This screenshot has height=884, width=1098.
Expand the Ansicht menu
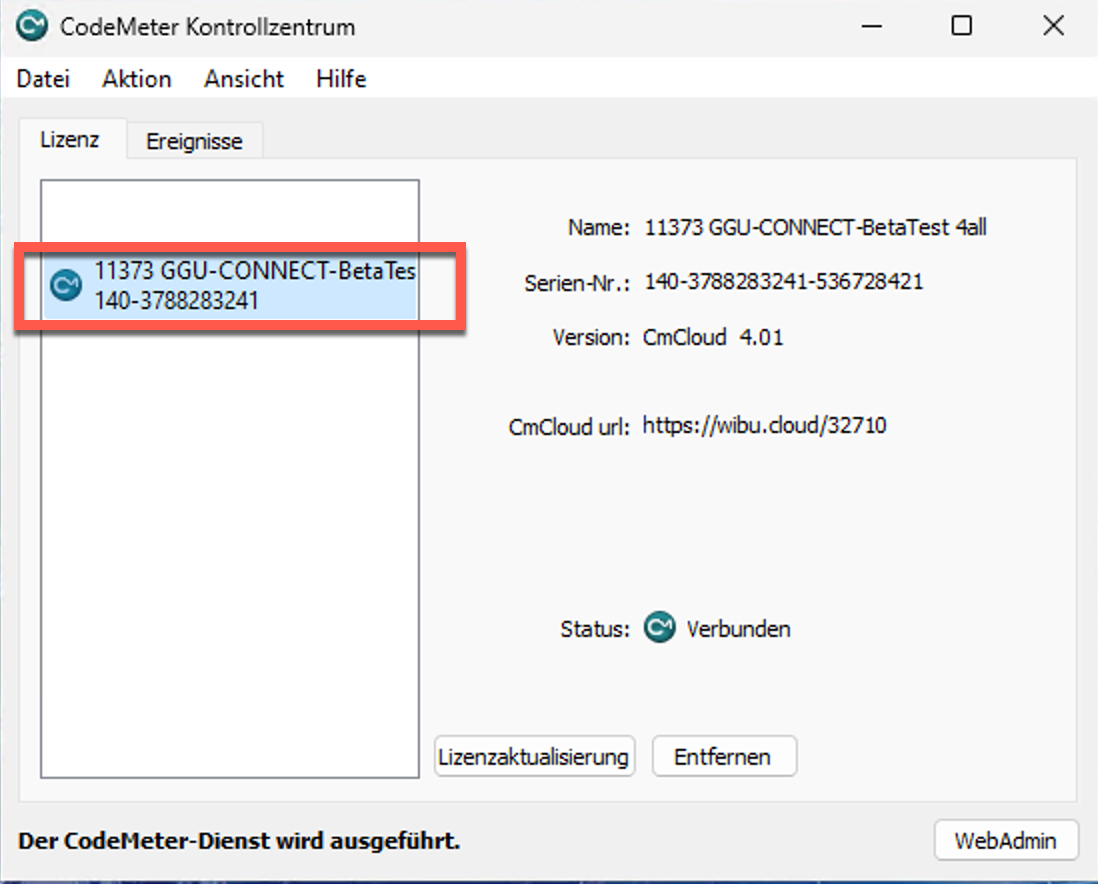pos(244,79)
